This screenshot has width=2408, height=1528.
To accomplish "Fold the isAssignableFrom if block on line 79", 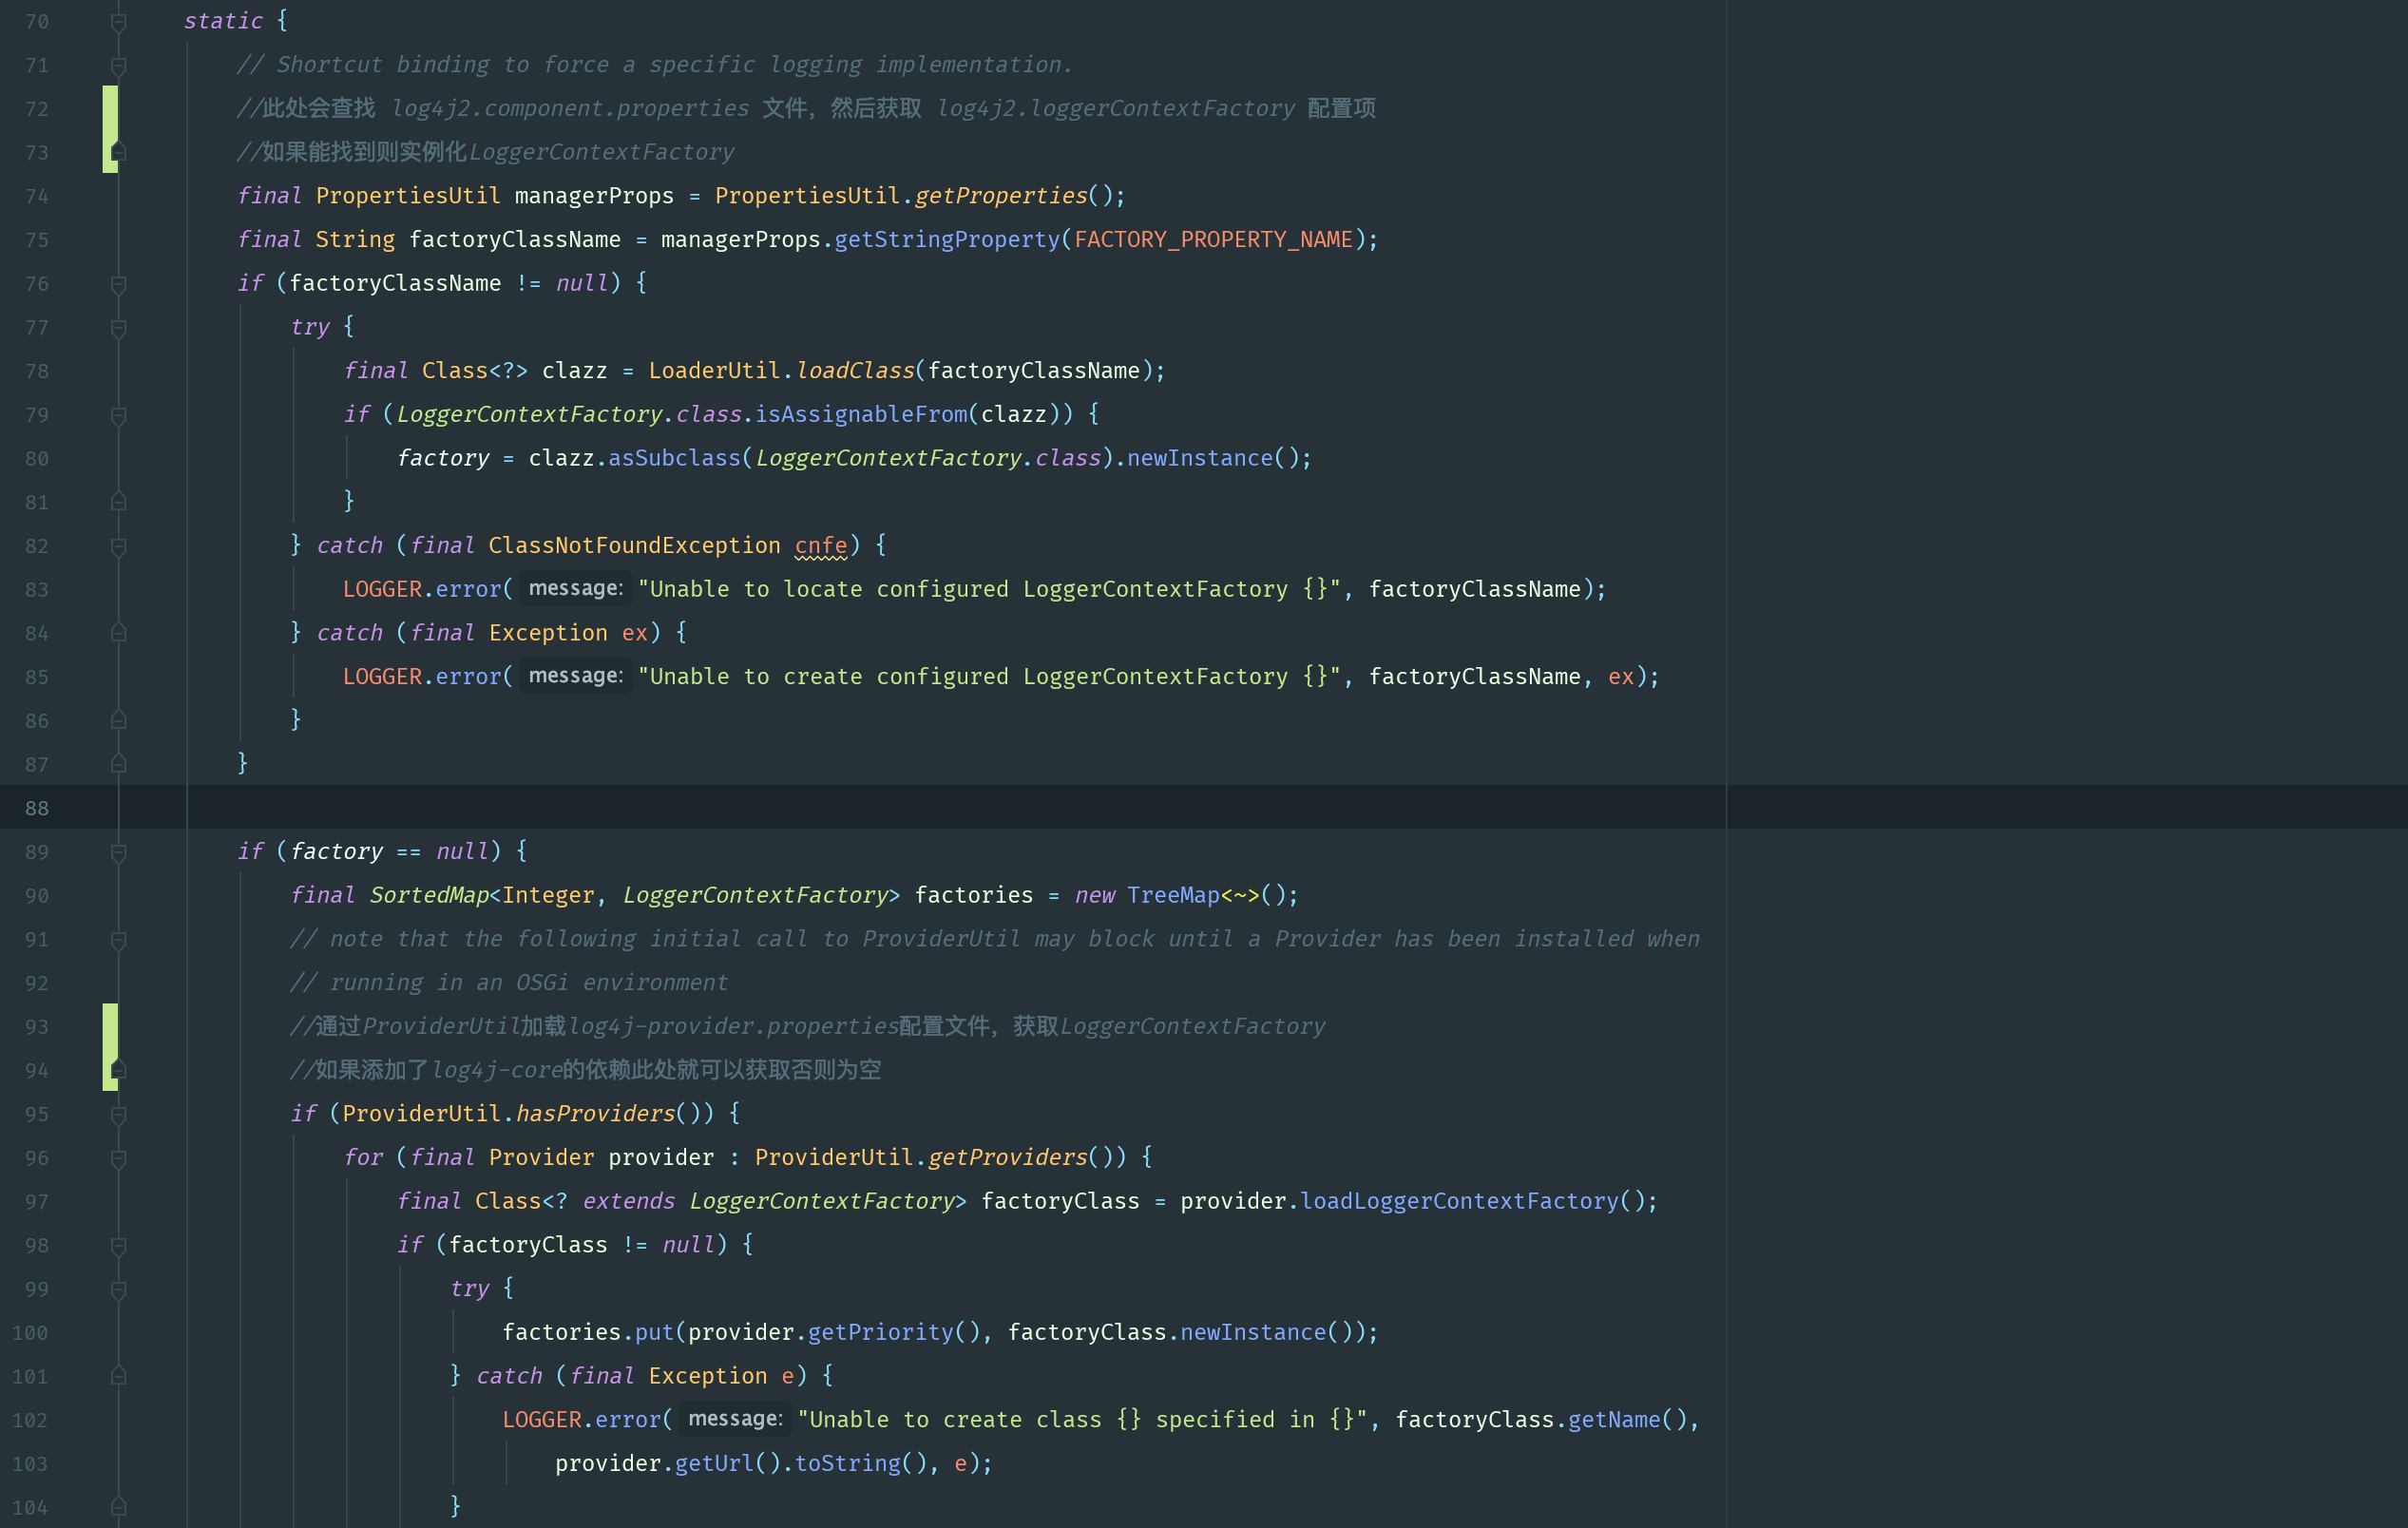I will pyautogui.click(x=118, y=415).
